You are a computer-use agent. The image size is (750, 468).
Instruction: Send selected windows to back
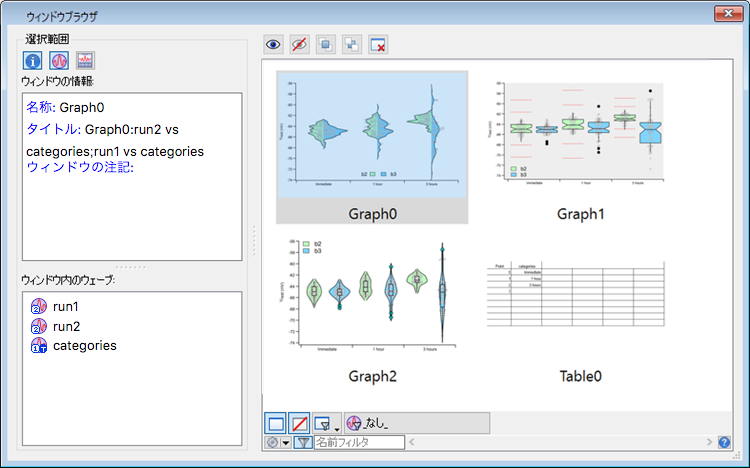point(352,45)
